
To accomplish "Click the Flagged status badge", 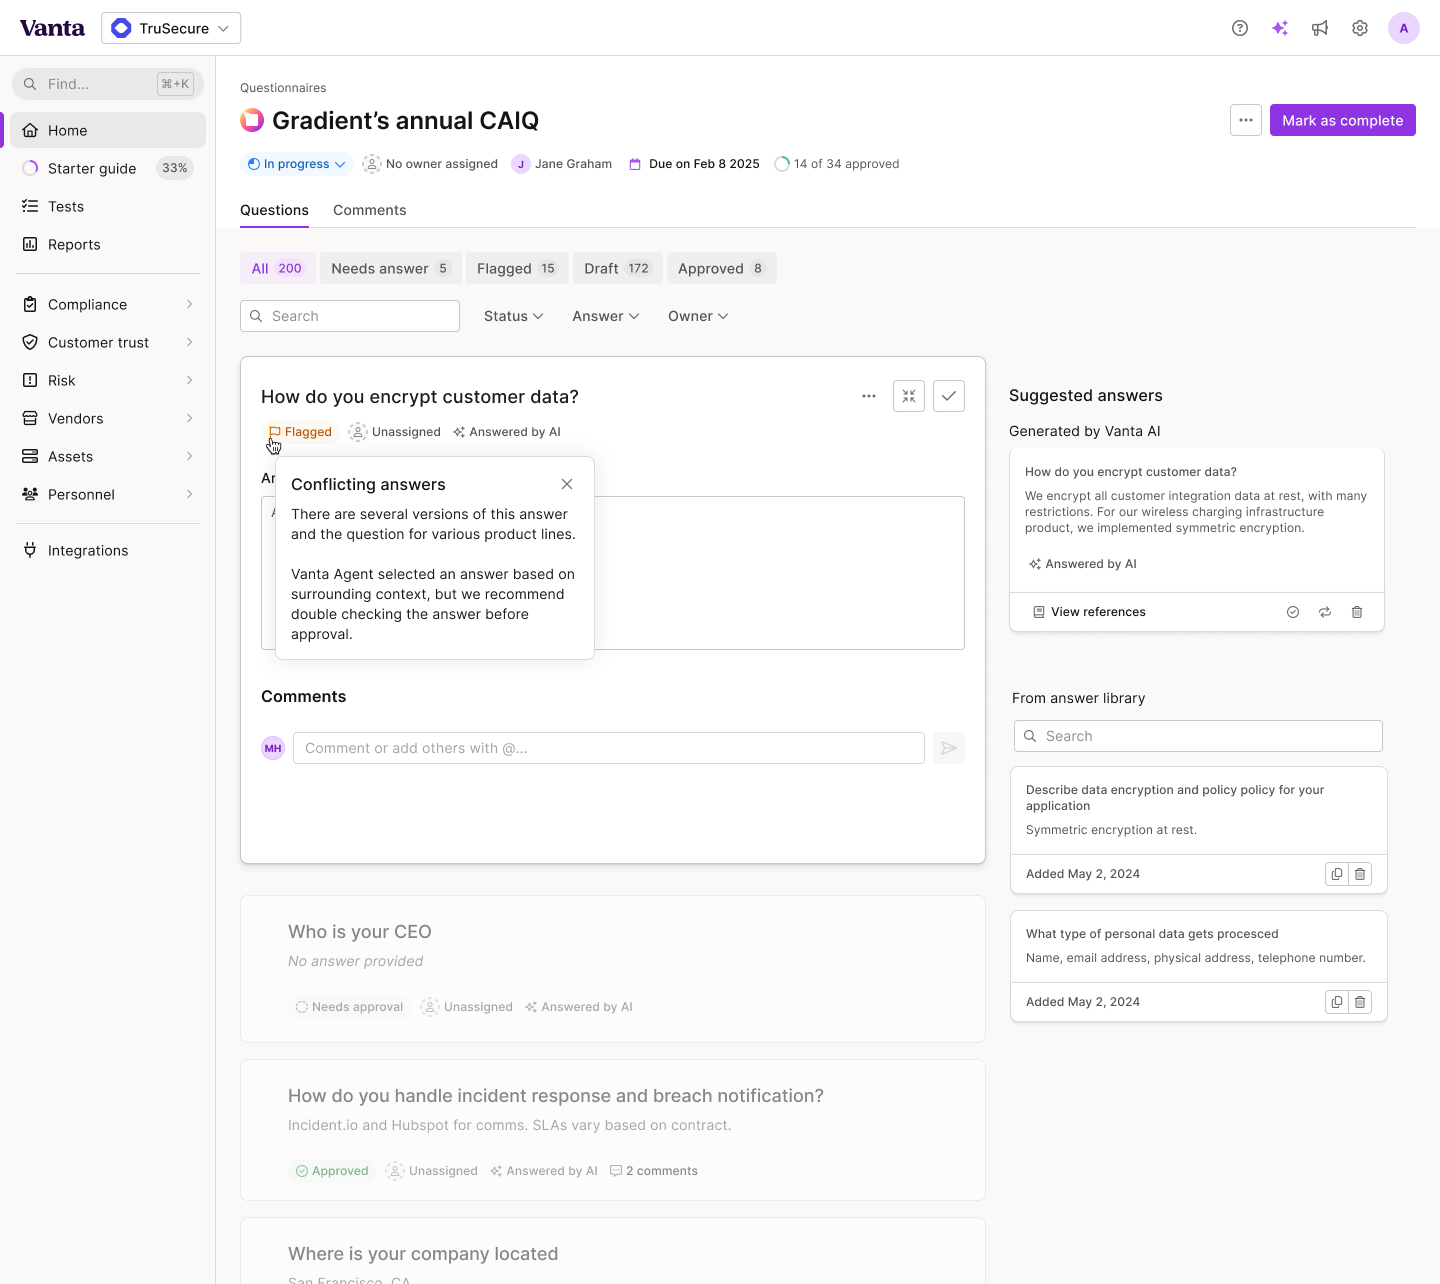I will pos(300,432).
